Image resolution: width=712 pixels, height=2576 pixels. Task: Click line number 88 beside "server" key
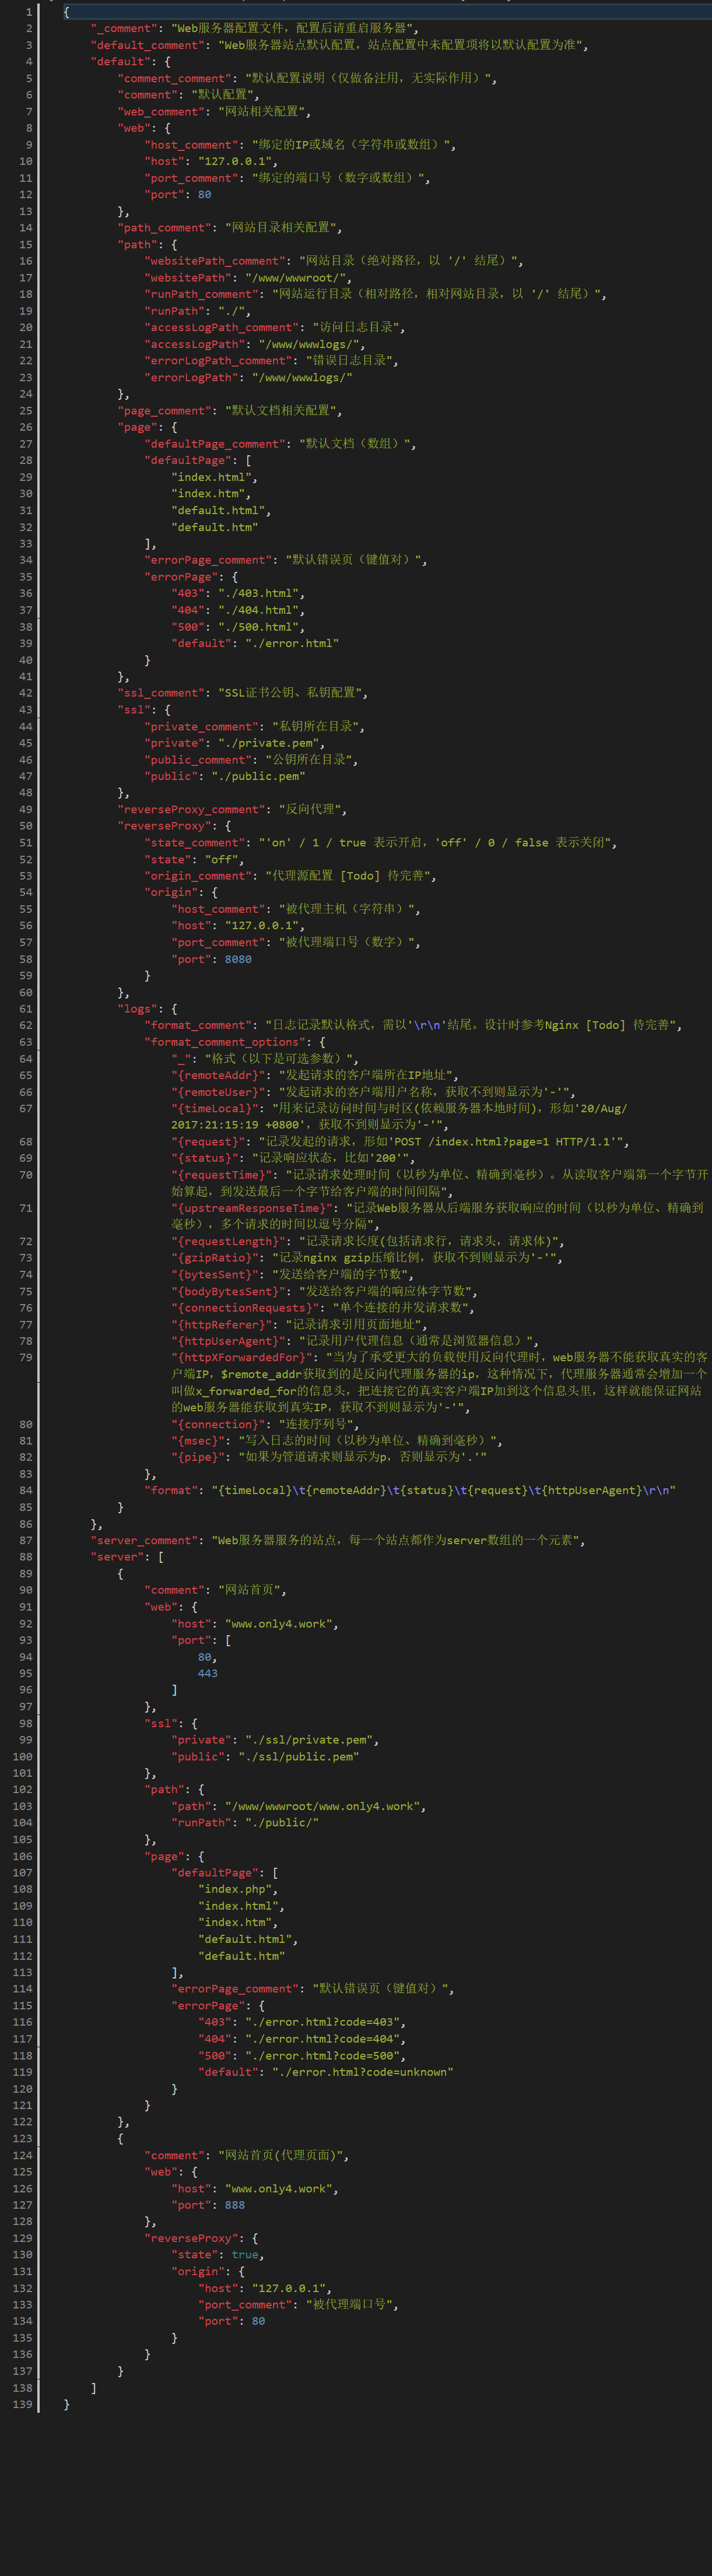click(25, 1557)
